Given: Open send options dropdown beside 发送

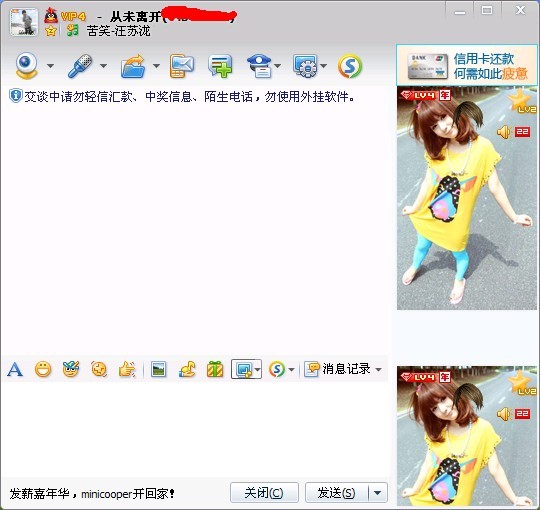Looking at the screenshot, I should click(378, 492).
